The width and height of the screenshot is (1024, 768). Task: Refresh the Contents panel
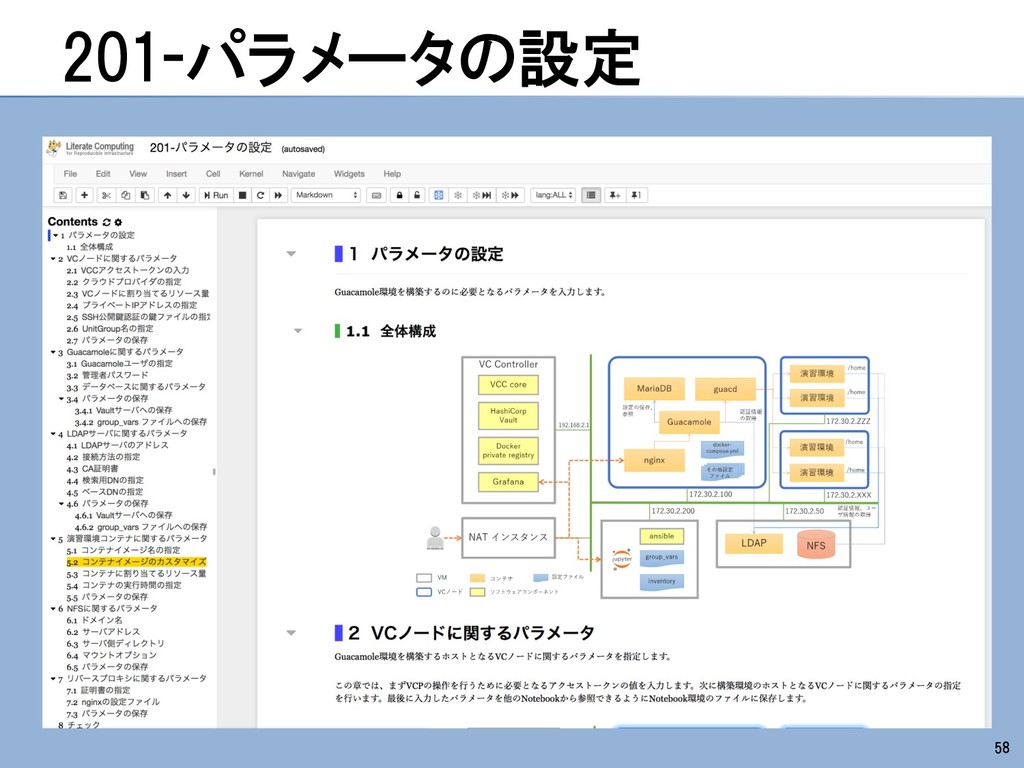[106, 223]
